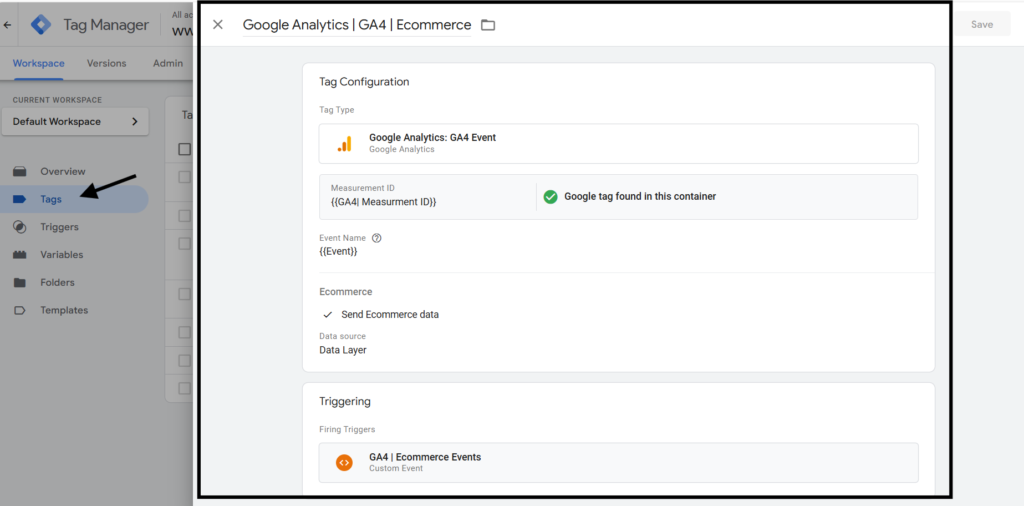Click the Variables brick icon
This screenshot has height=506, width=1024.
tap(20, 255)
